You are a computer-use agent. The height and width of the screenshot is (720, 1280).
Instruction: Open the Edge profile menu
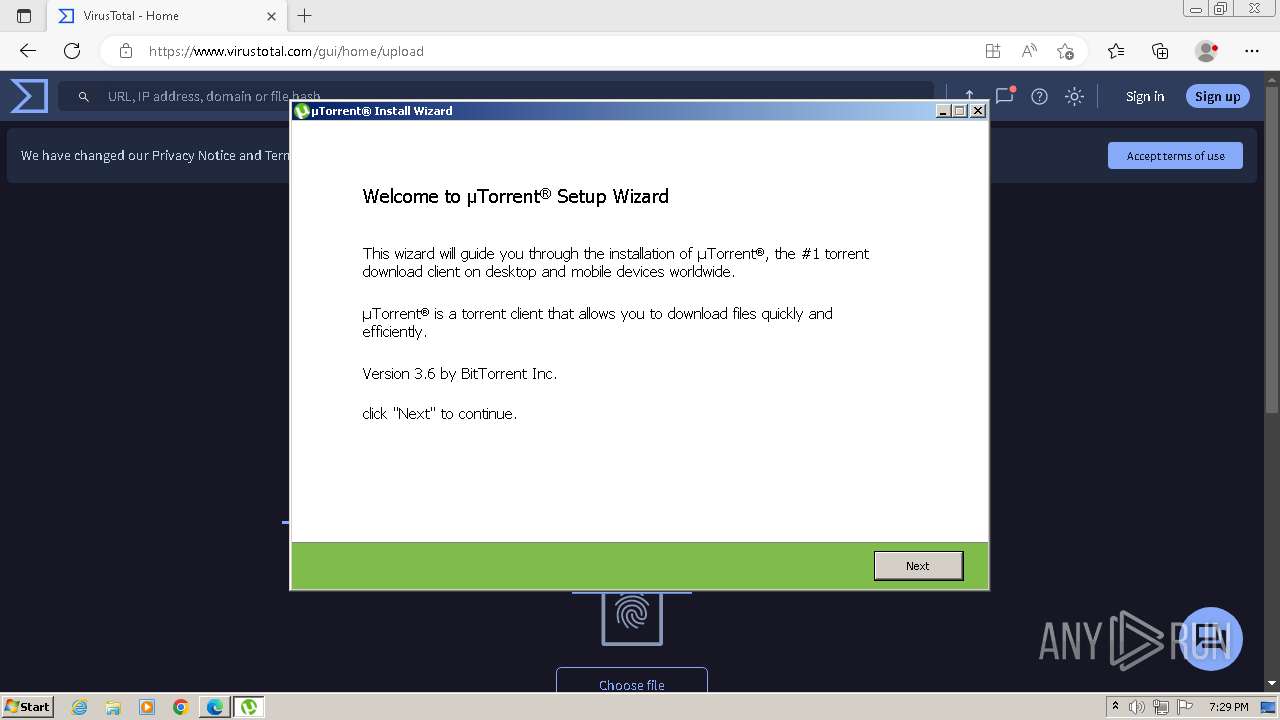1207,51
